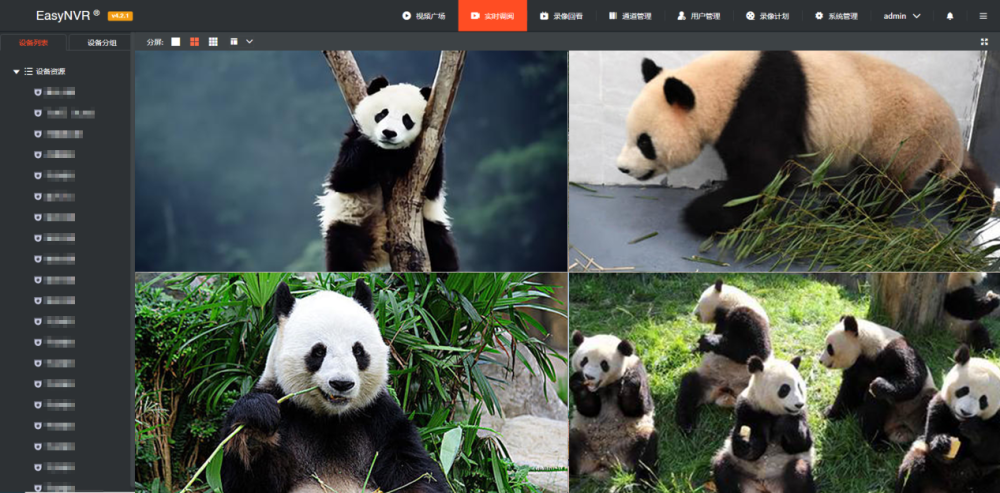Open 用户管理 user management

(699, 16)
